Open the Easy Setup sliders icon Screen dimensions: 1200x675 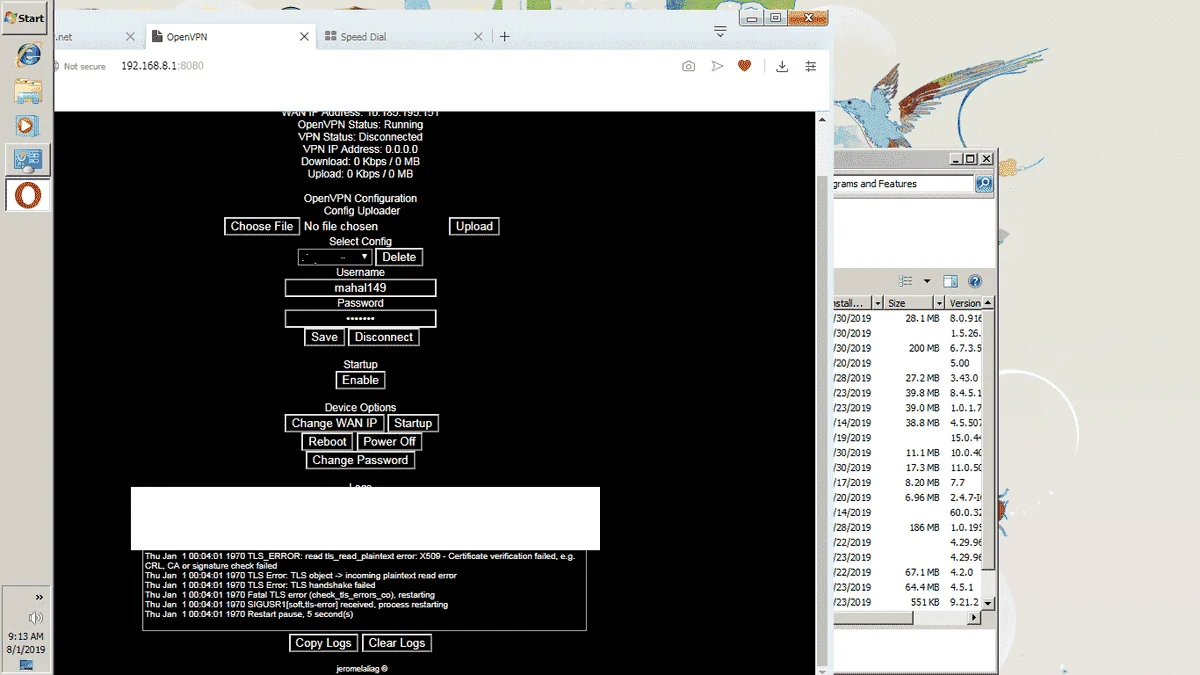(x=811, y=66)
